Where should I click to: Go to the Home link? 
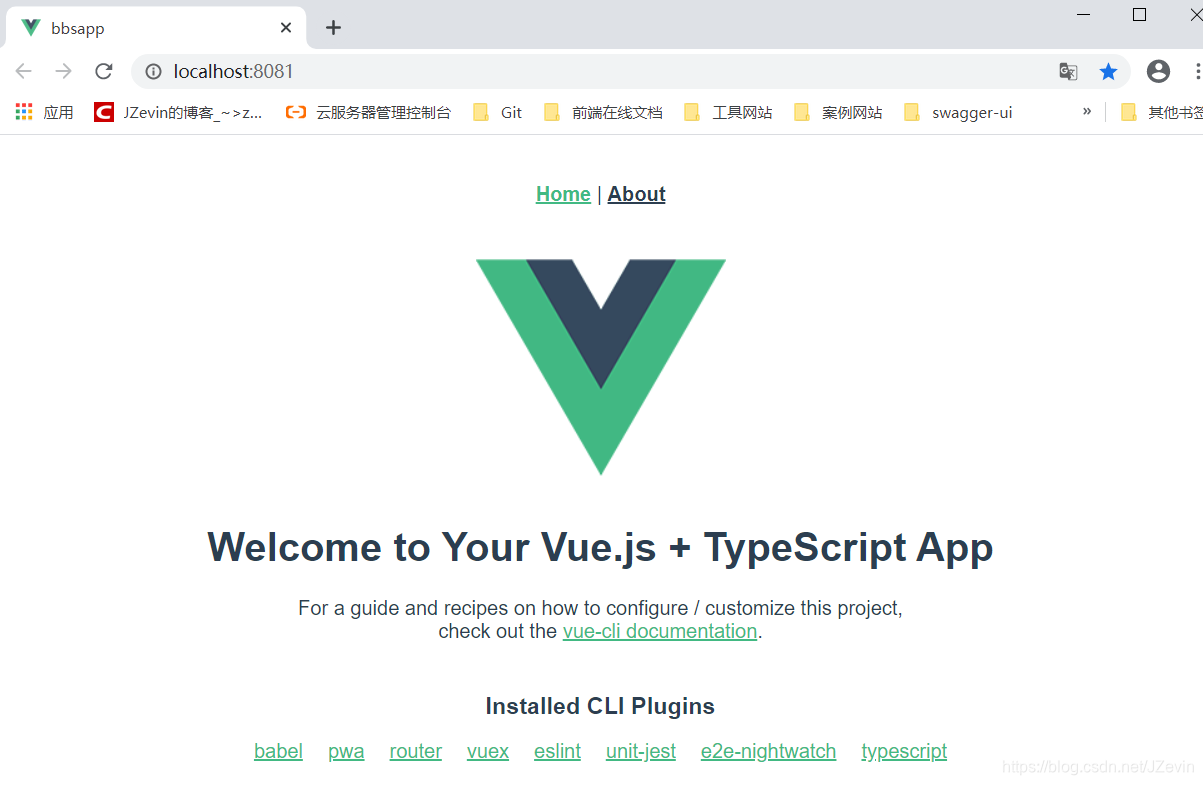click(563, 194)
